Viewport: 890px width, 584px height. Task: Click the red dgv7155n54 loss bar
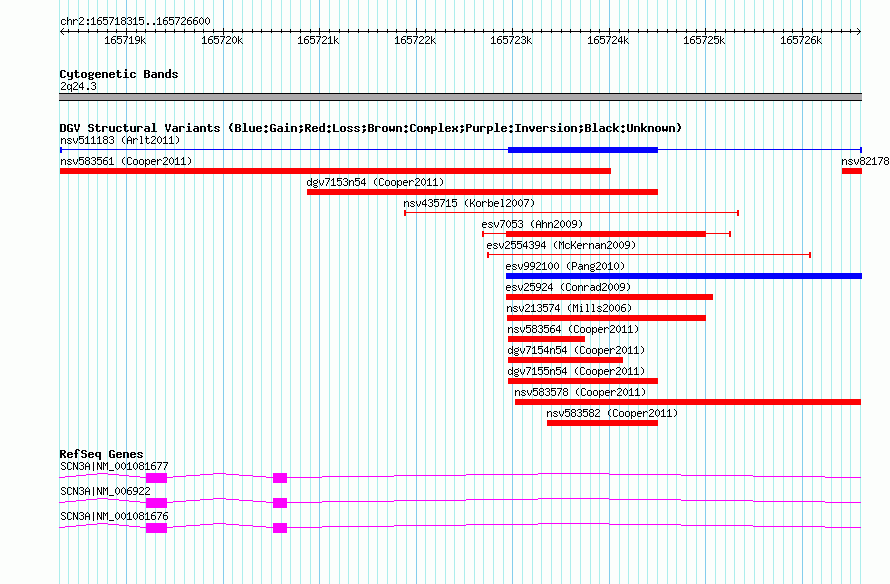coord(583,381)
